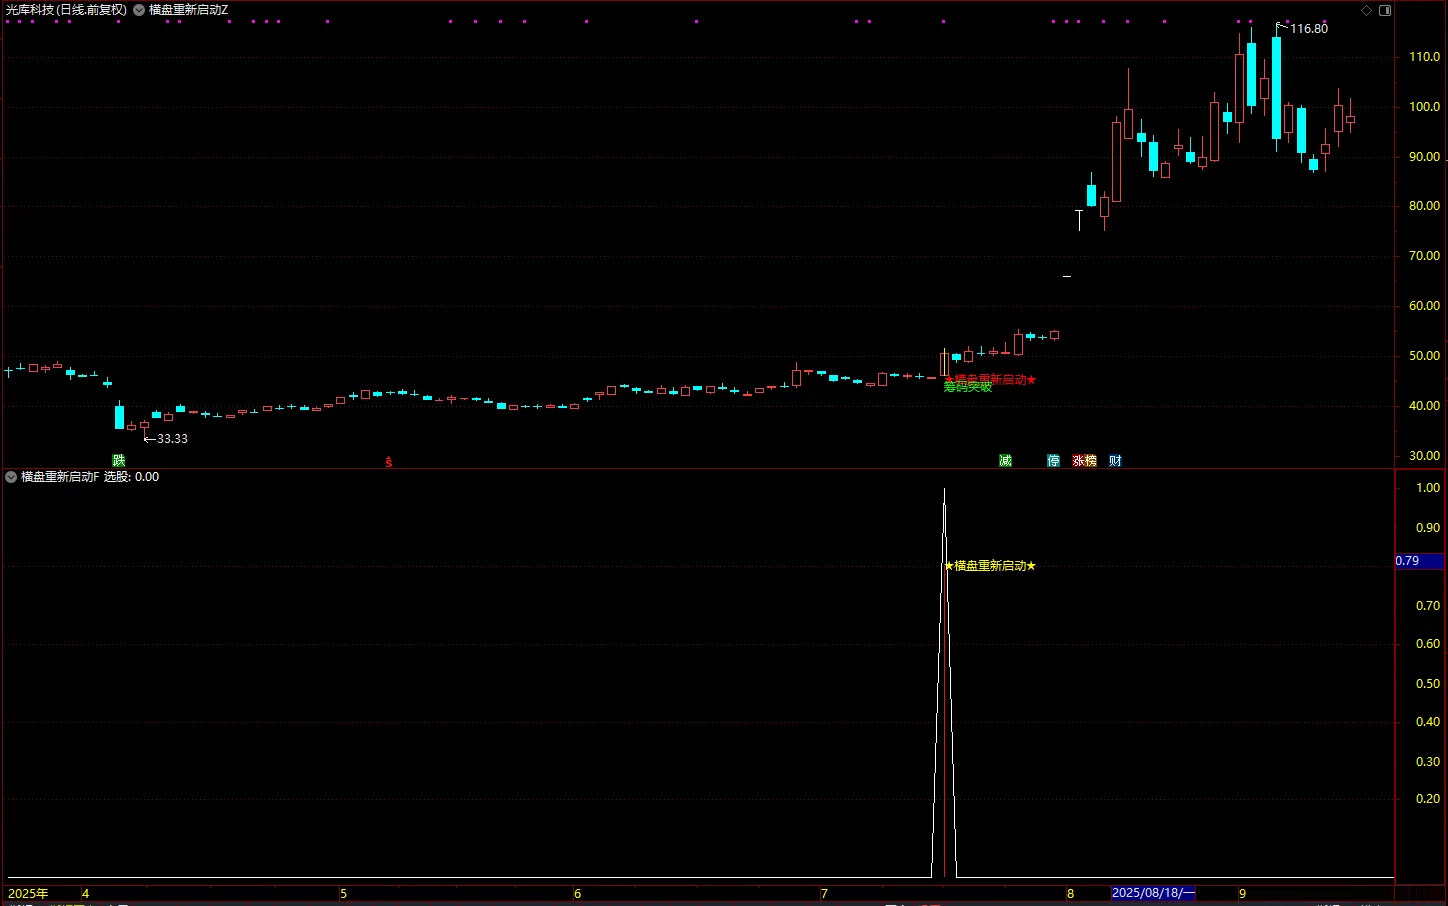The width and height of the screenshot is (1448, 906).
Task: Click month 9 on the time axis
Action: [x=1242, y=893]
